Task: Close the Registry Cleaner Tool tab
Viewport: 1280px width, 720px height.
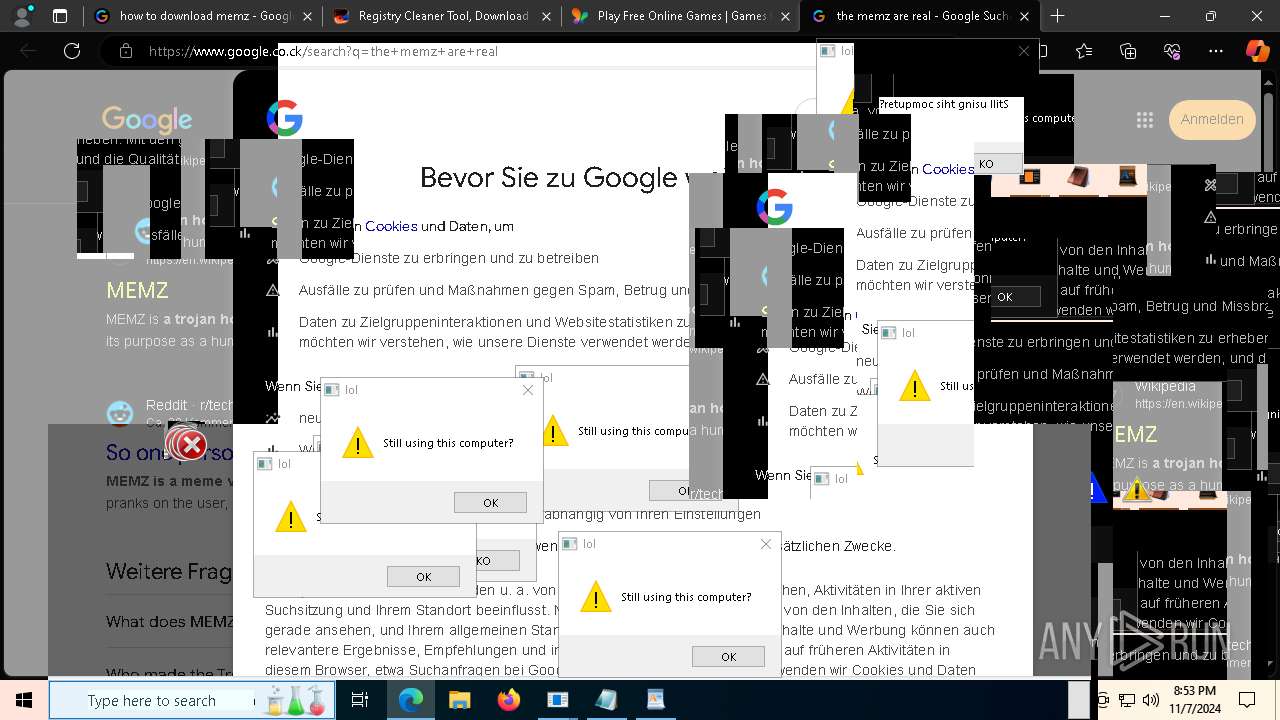Action: (x=546, y=16)
